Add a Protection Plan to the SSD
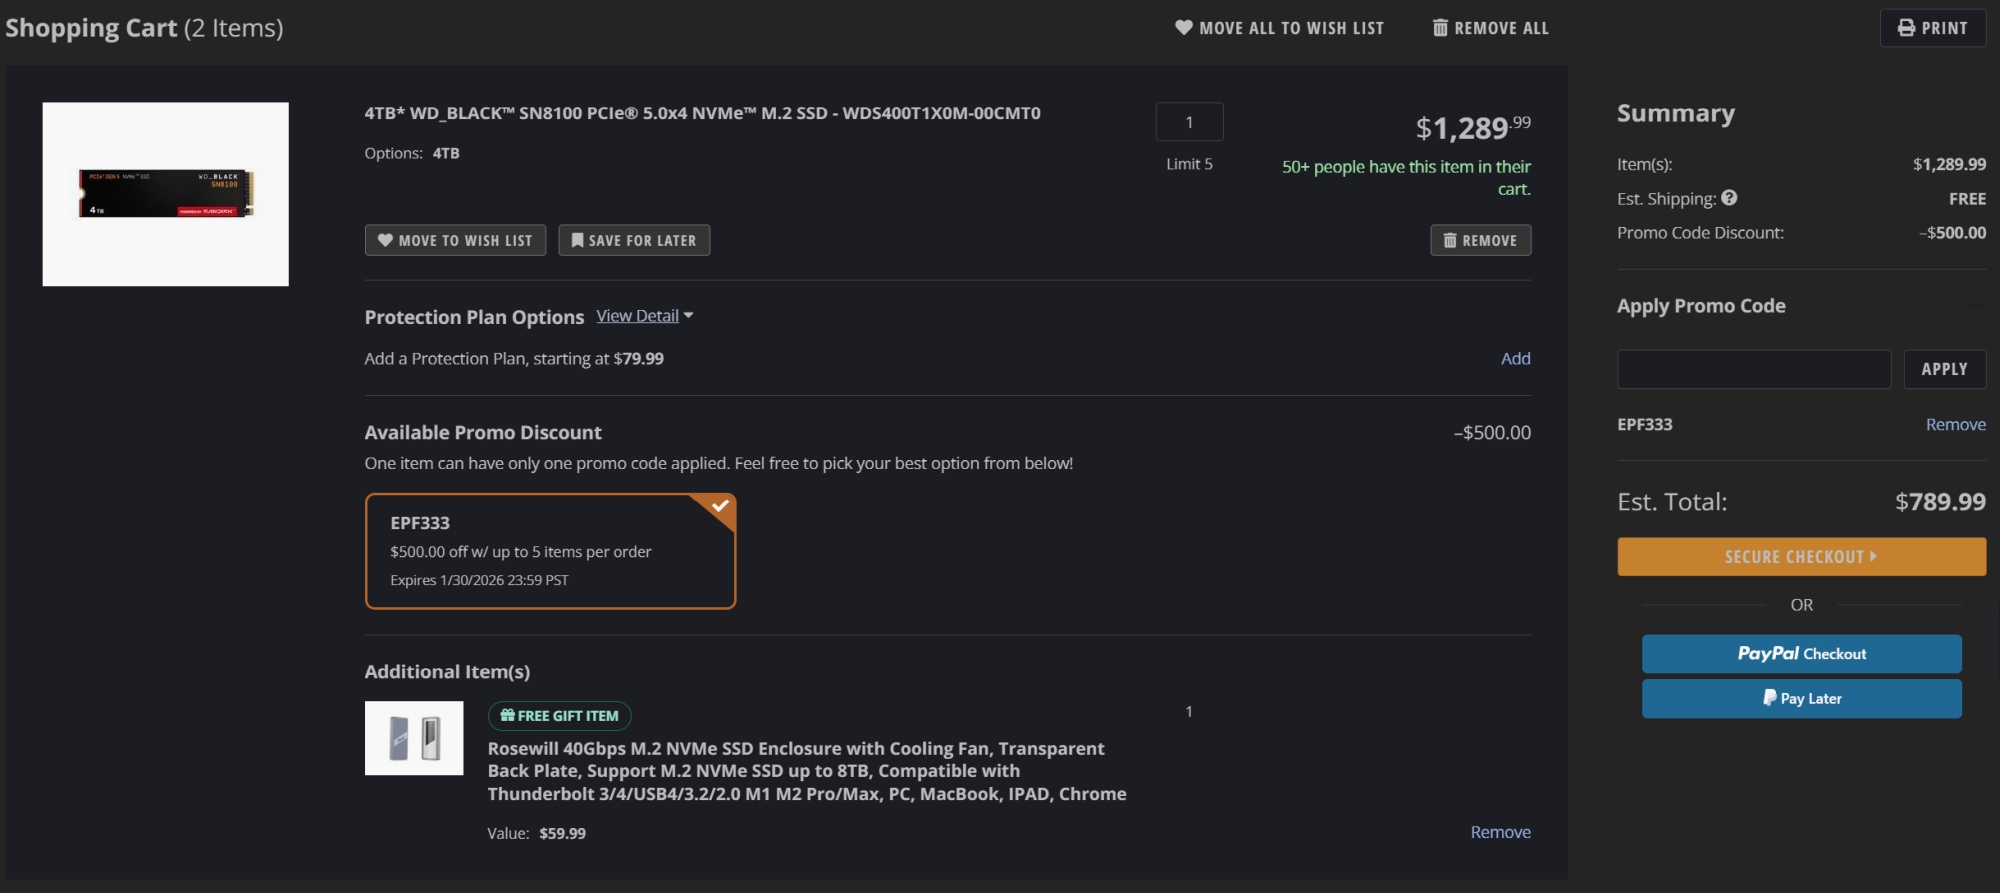 click(1515, 358)
